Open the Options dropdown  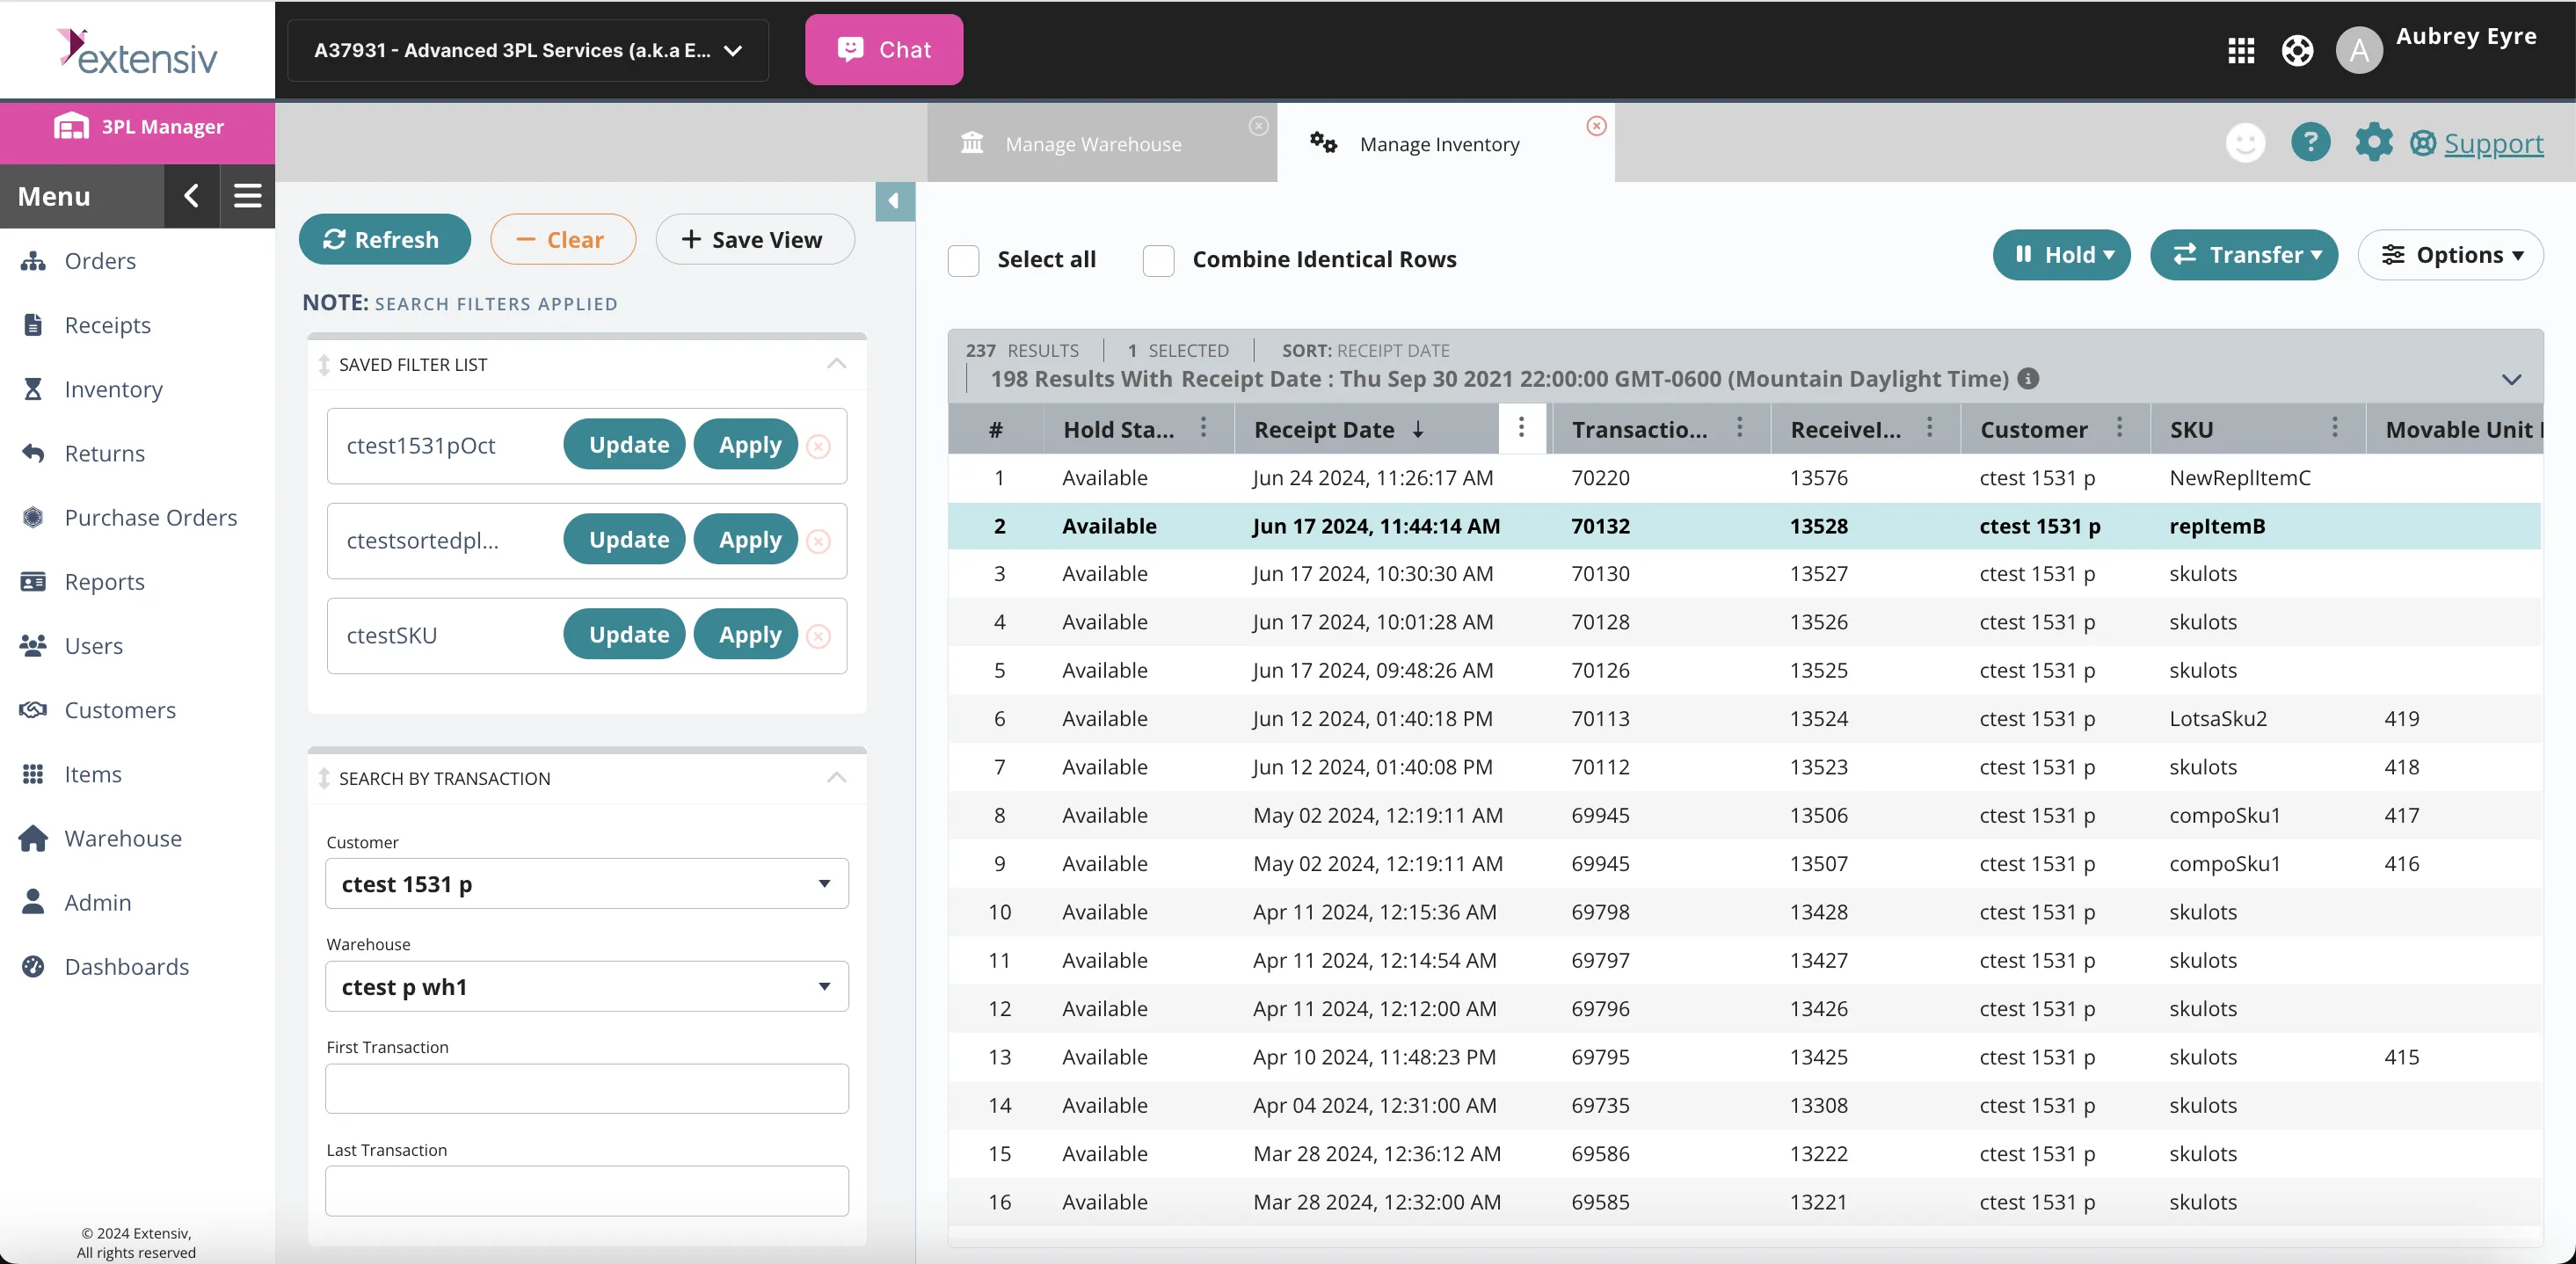(2450, 255)
